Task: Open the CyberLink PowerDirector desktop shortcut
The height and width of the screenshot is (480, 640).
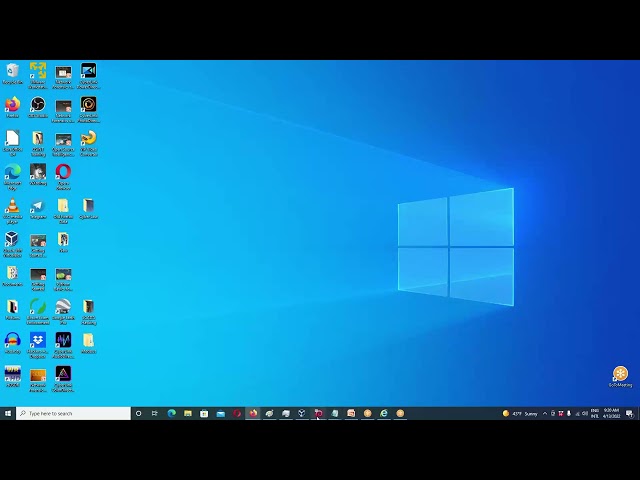Action: (x=89, y=76)
